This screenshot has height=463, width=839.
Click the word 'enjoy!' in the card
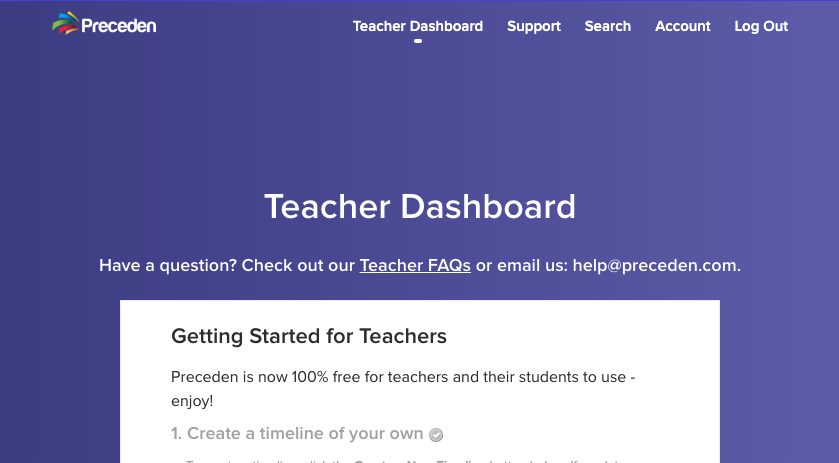click(192, 401)
